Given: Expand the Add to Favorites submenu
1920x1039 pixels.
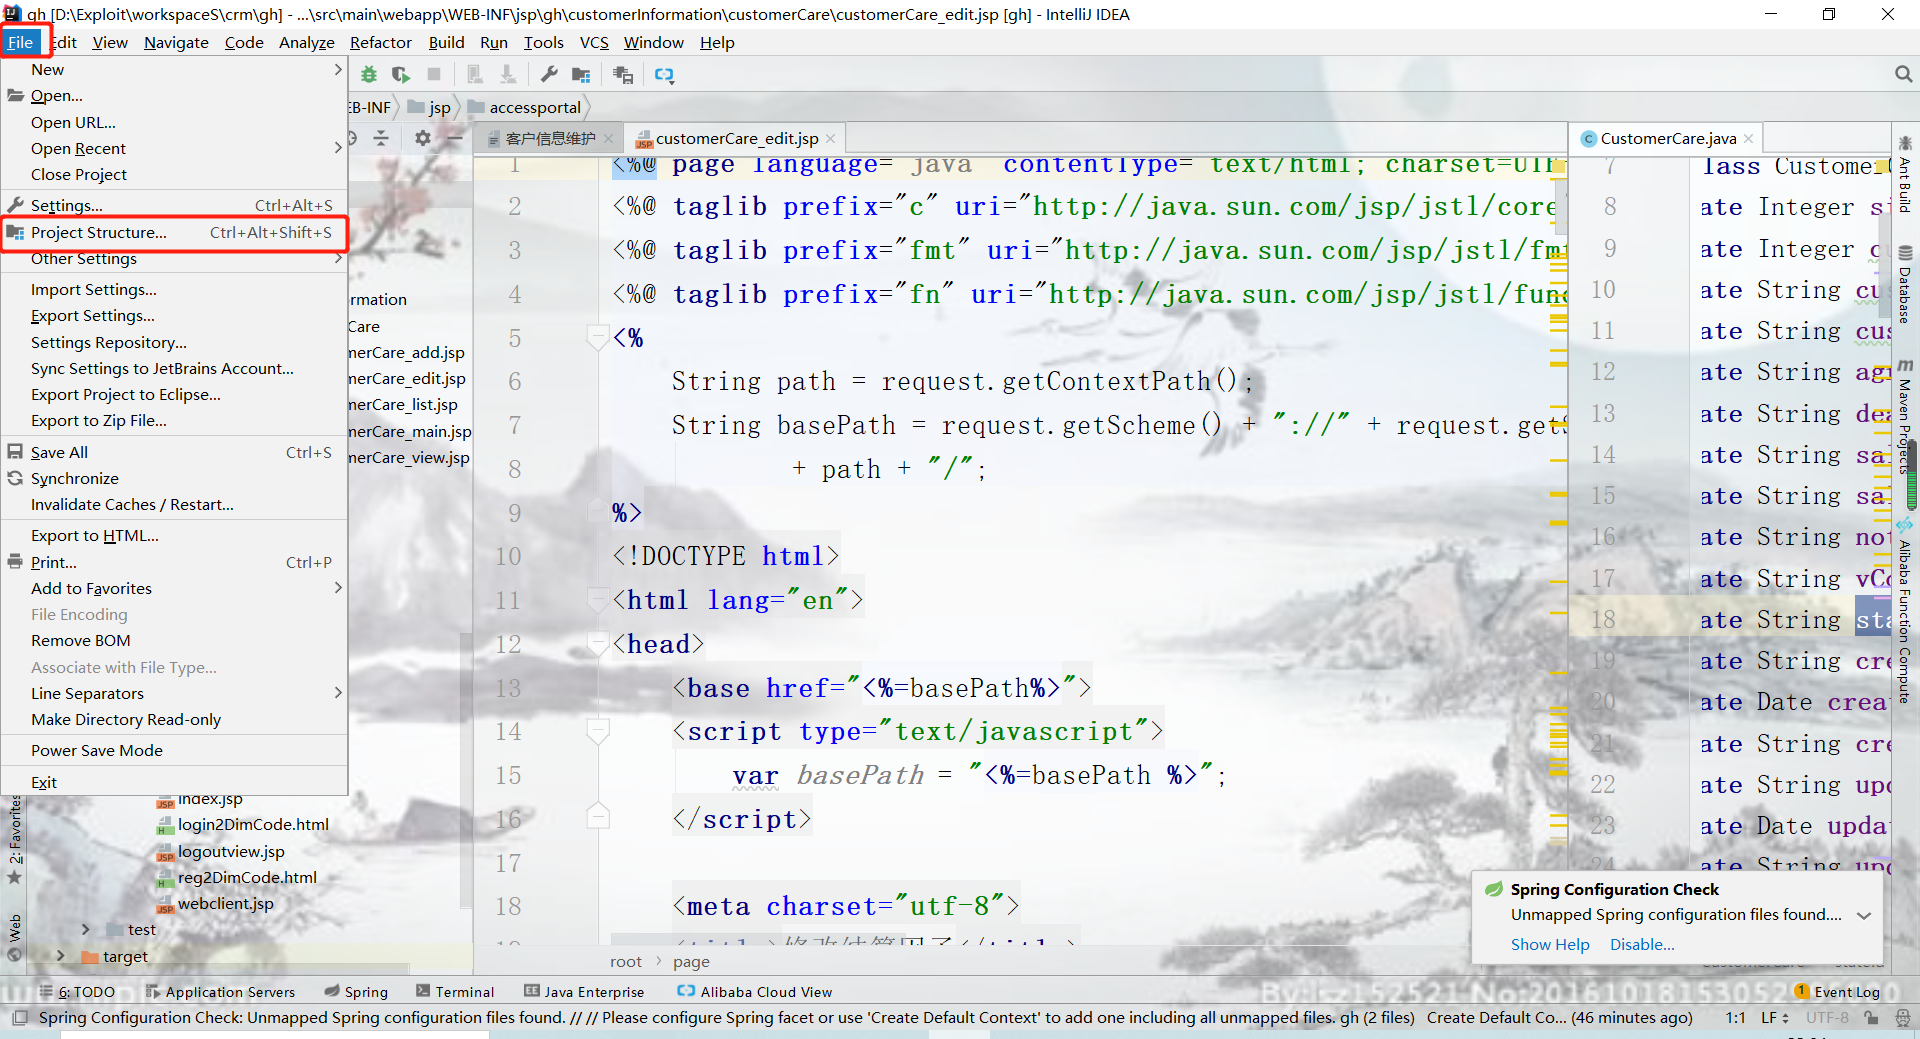Looking at the screenshot, I should (174, 589).
